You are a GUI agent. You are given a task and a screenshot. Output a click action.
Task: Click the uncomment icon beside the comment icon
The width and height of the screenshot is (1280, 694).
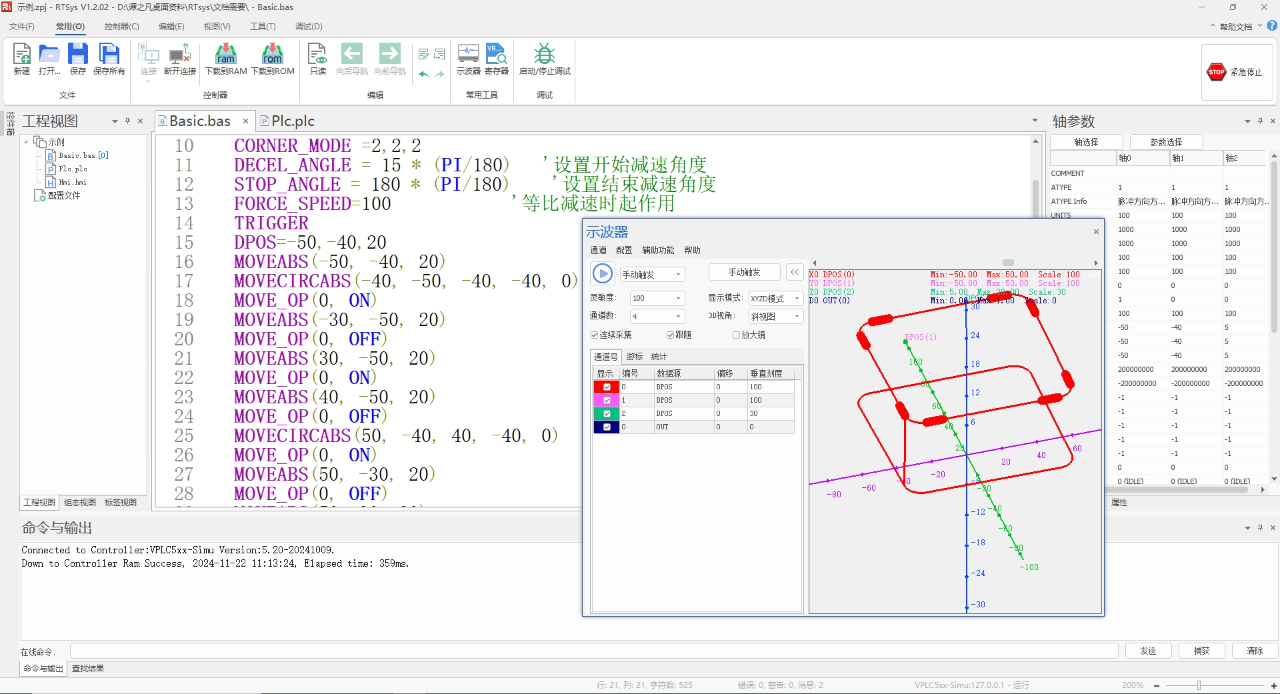click(x=439, y=54)
